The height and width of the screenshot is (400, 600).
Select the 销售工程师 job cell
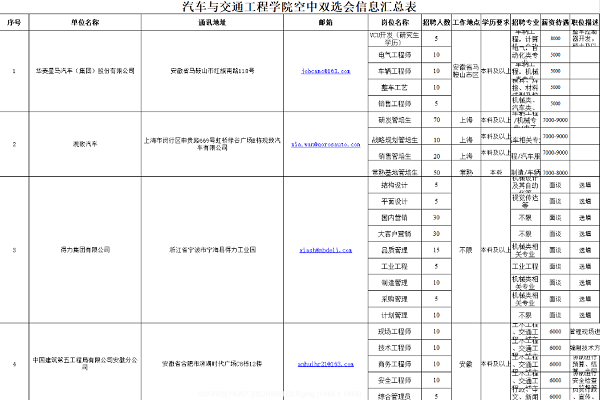pyautogui.click(x=395, y=104)
